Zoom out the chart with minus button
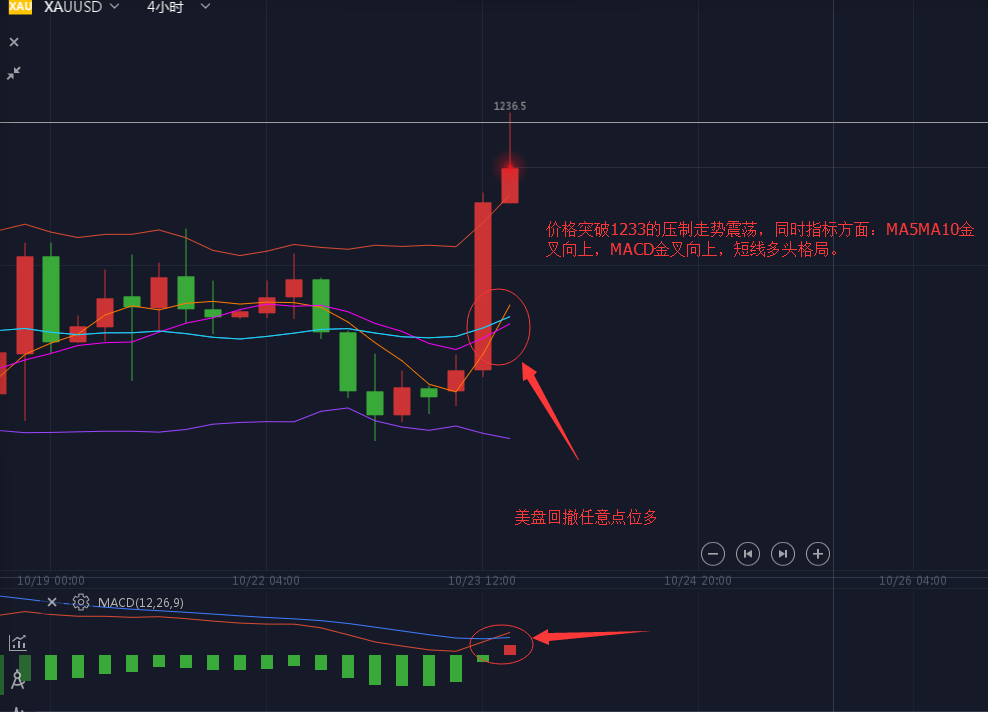The image size is (988, 712). point(713,553)
